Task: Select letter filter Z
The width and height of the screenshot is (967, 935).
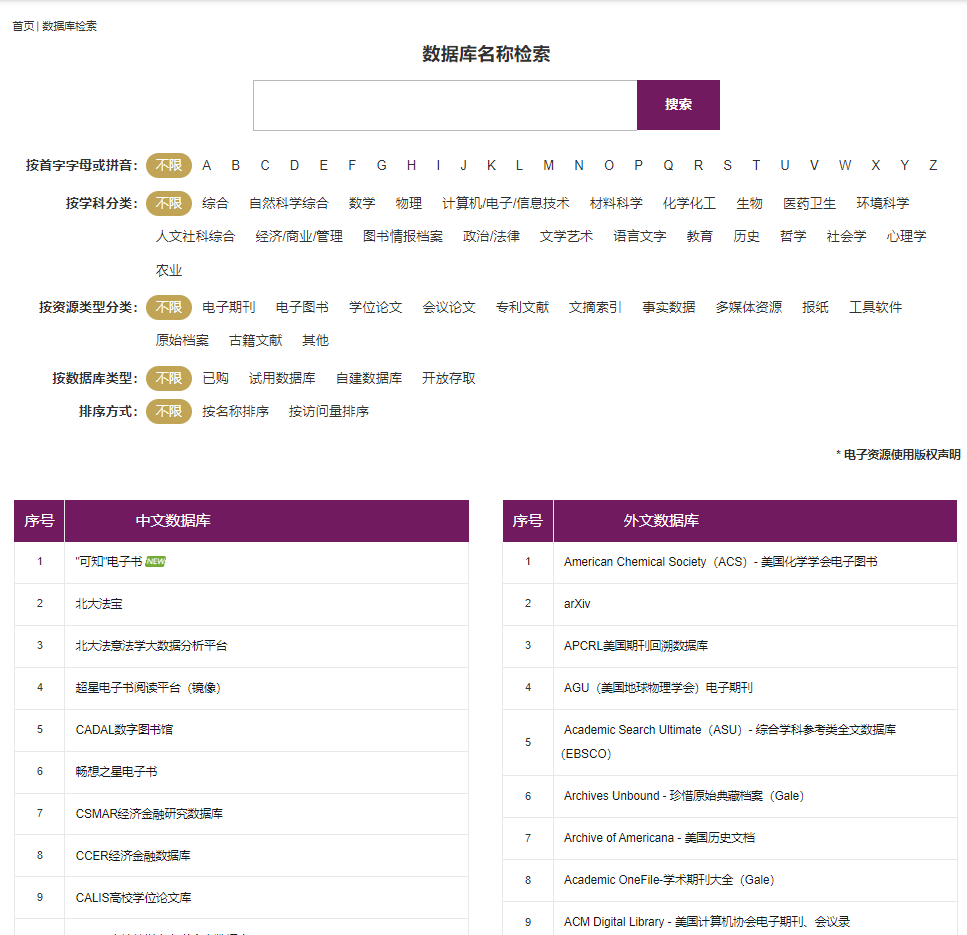Action: [x=933, y=165]
